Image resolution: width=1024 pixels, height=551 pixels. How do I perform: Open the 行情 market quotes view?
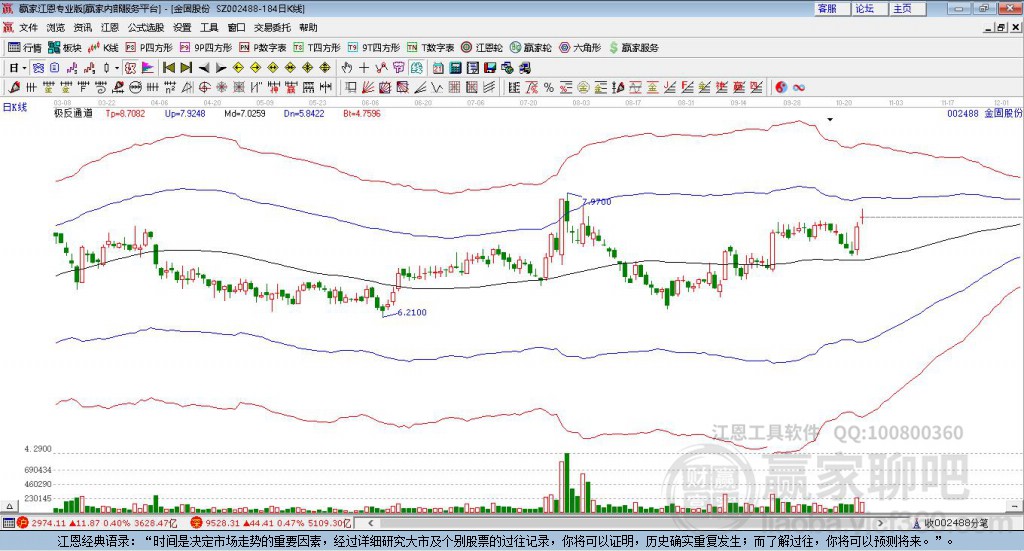tap(24, 48)
